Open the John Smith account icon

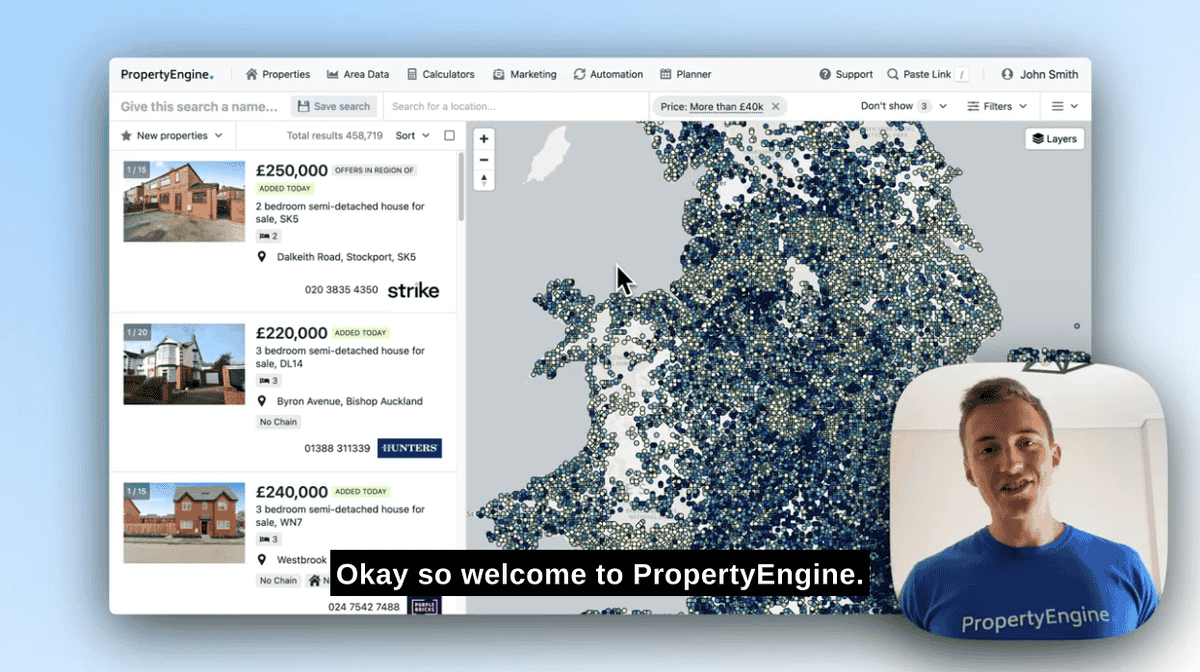click(x=1007, y=74)
